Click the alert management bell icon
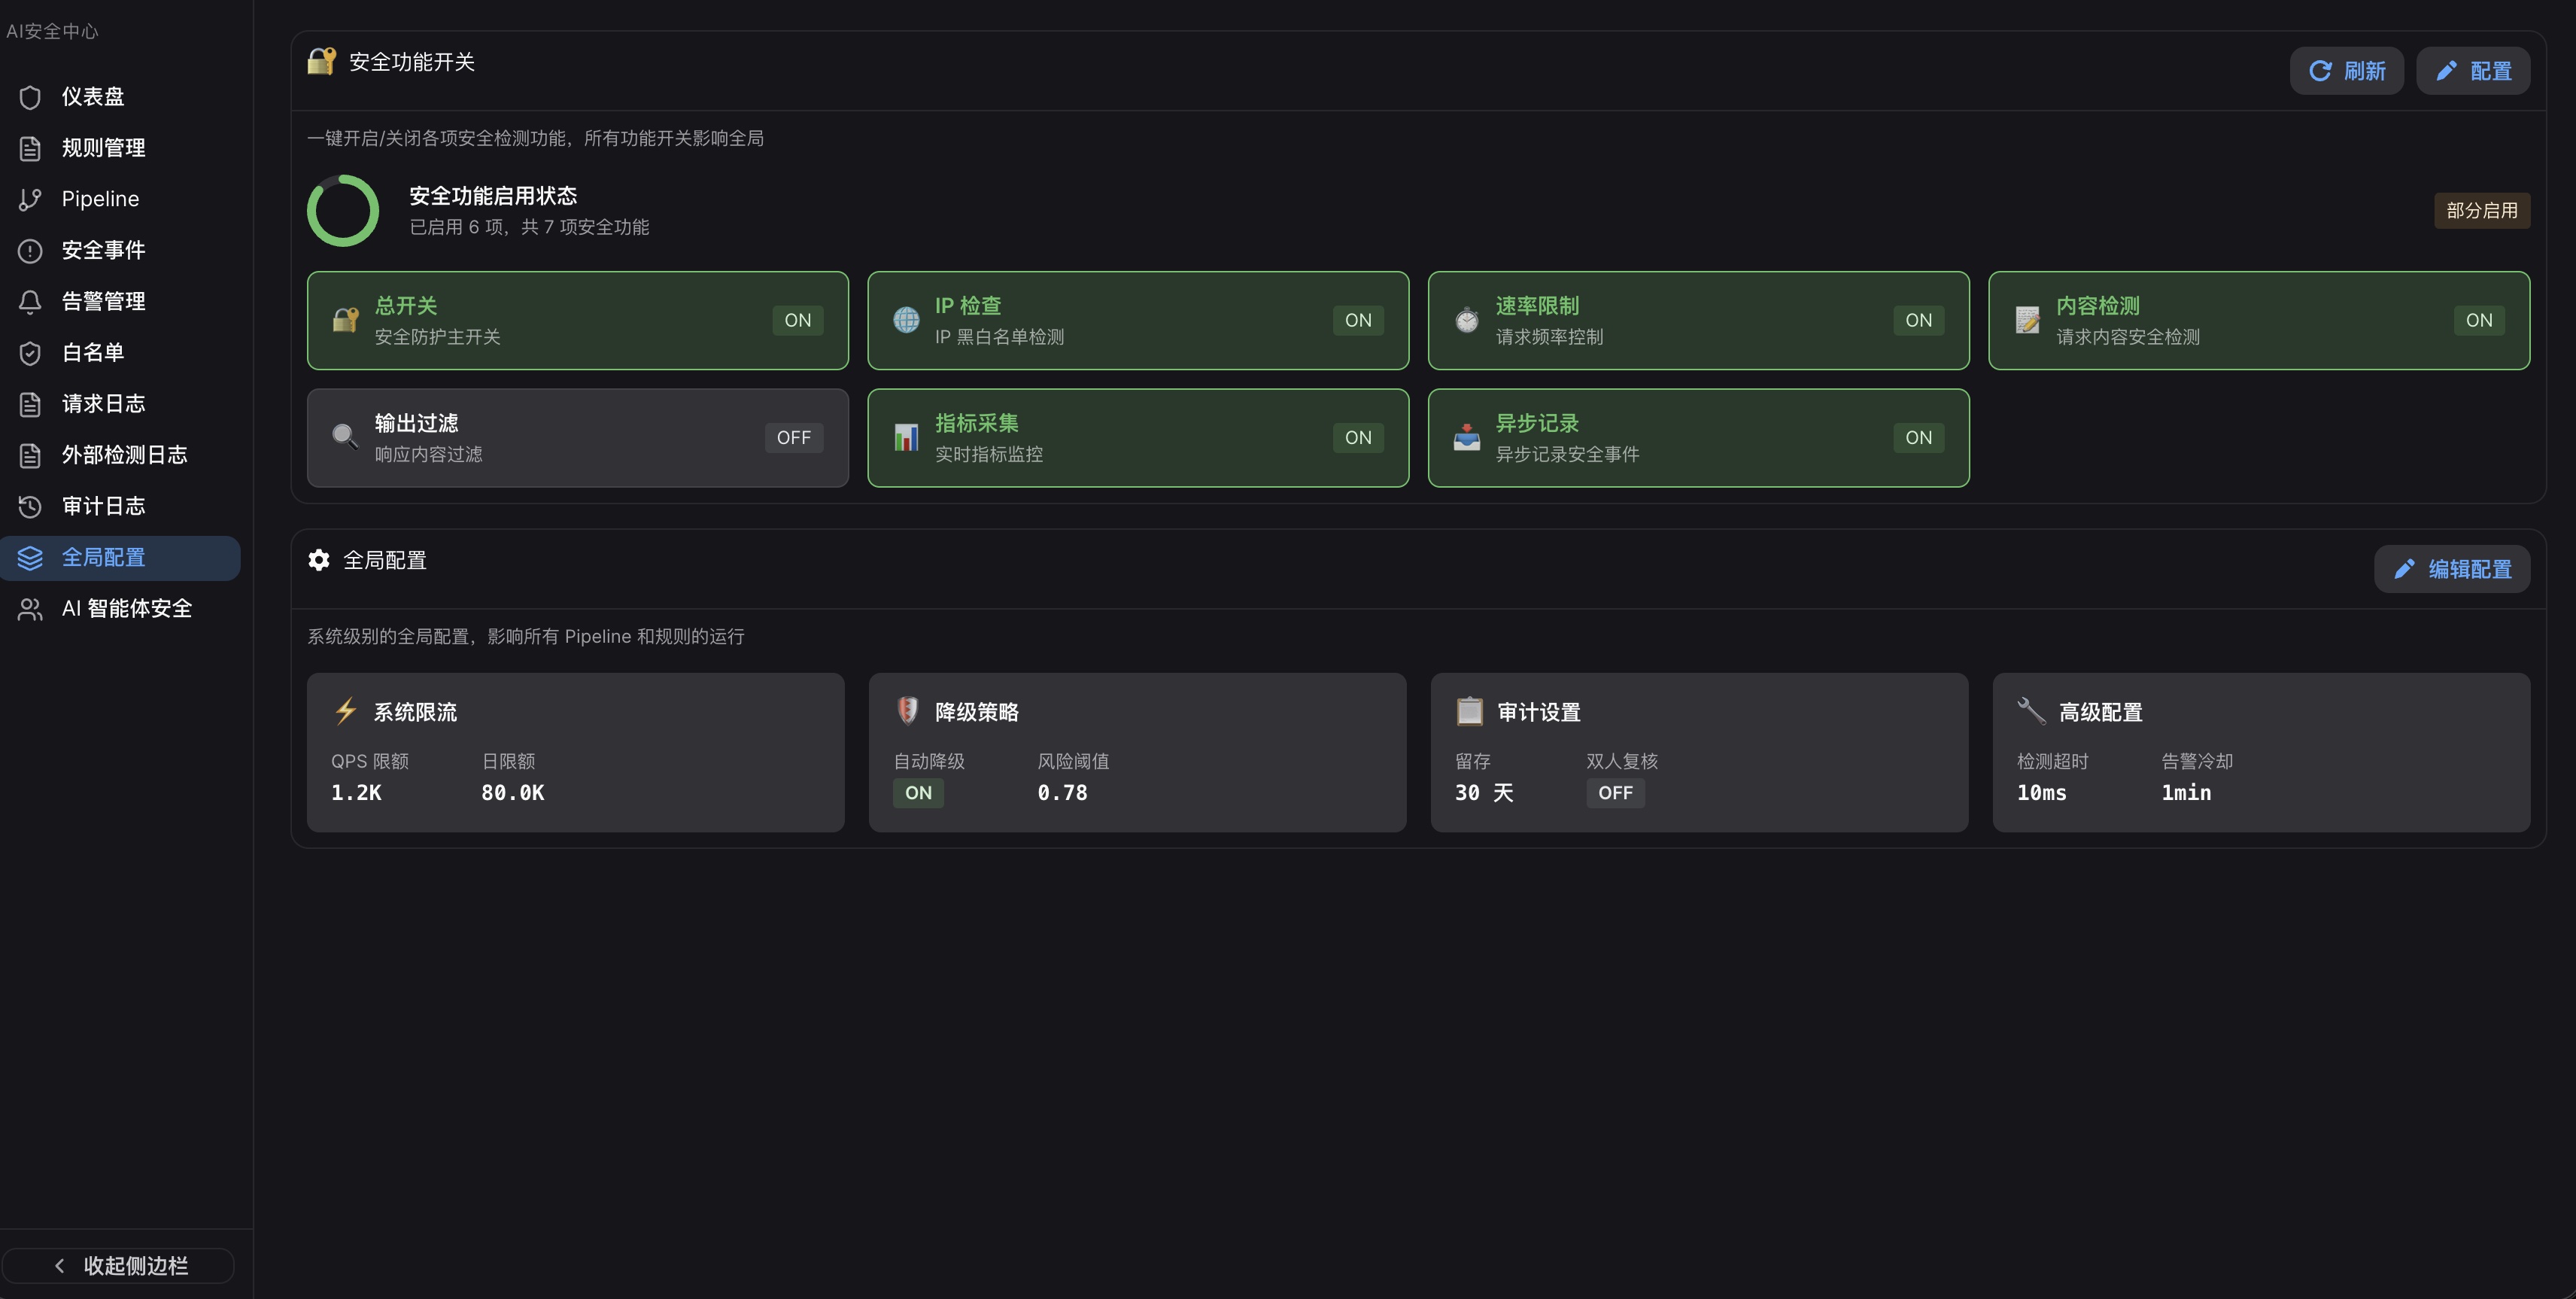2576x1299 pixels. 30,301
